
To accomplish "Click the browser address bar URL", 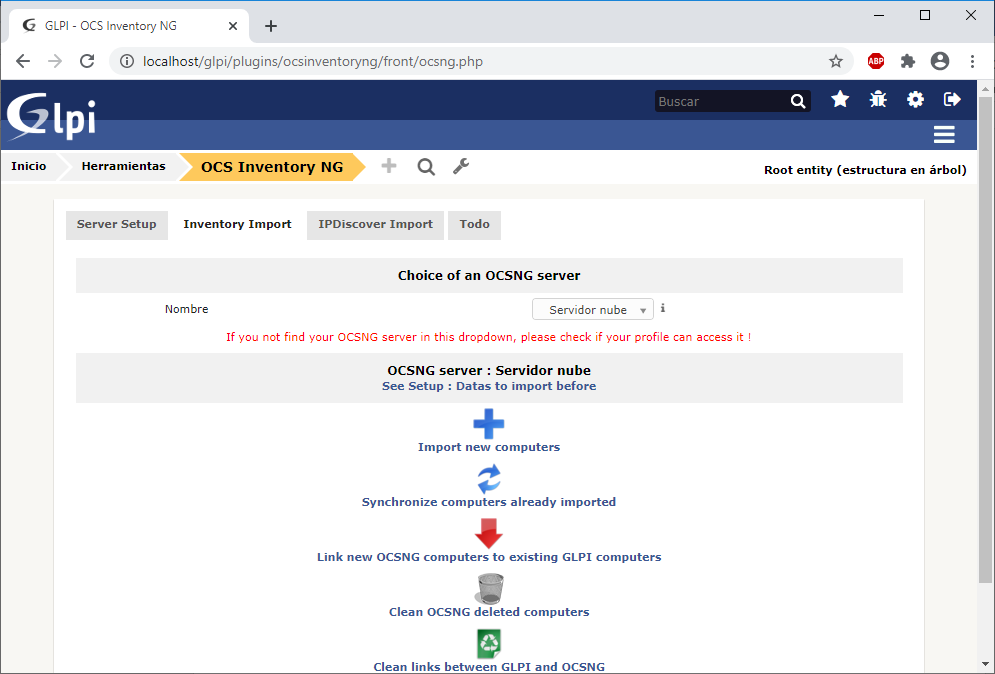I will pos(313,62).
